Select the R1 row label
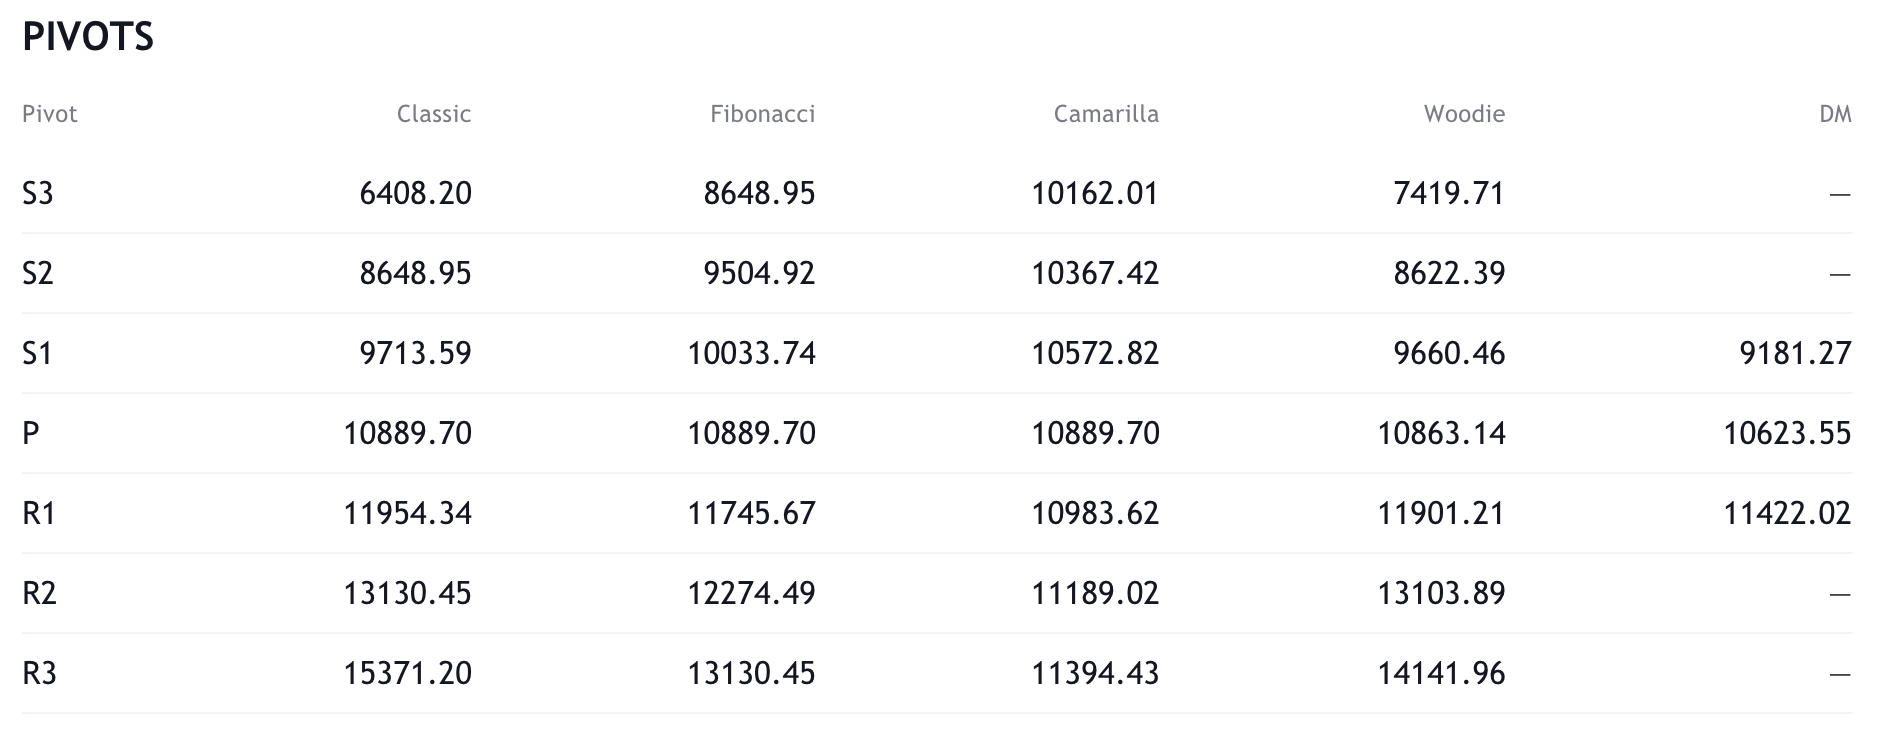Screen dimensions: 1896x738 [x=39, y=513]
